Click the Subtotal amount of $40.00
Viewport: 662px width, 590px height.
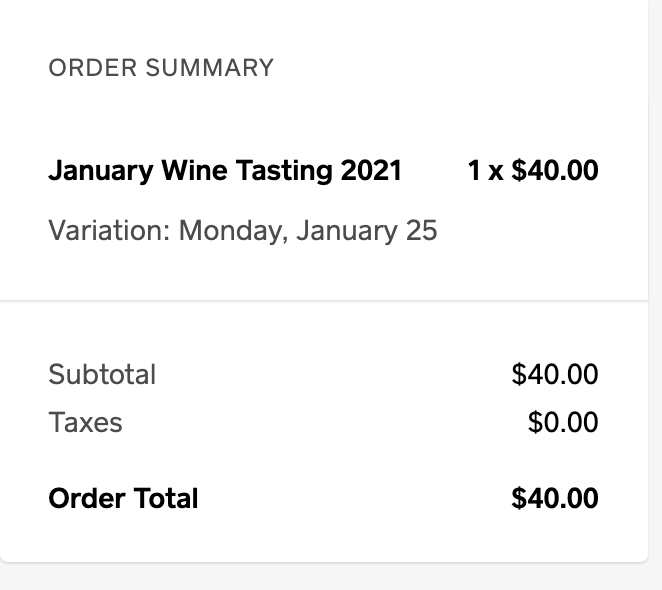coord(554,375)
